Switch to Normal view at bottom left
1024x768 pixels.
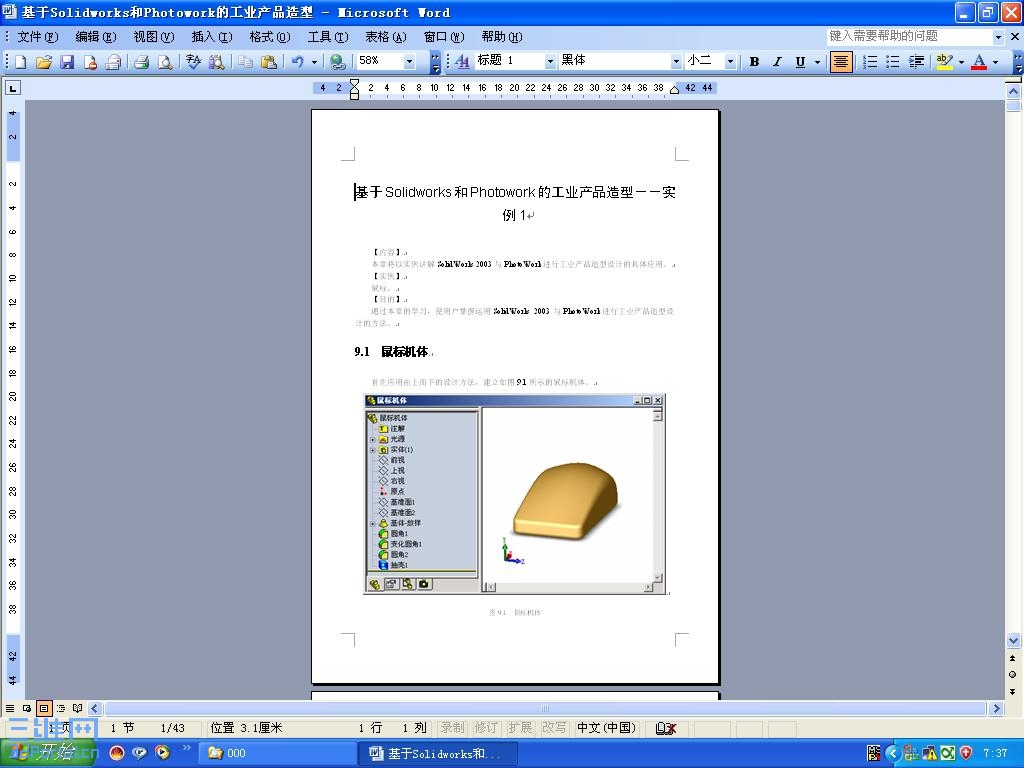(10, 708)
